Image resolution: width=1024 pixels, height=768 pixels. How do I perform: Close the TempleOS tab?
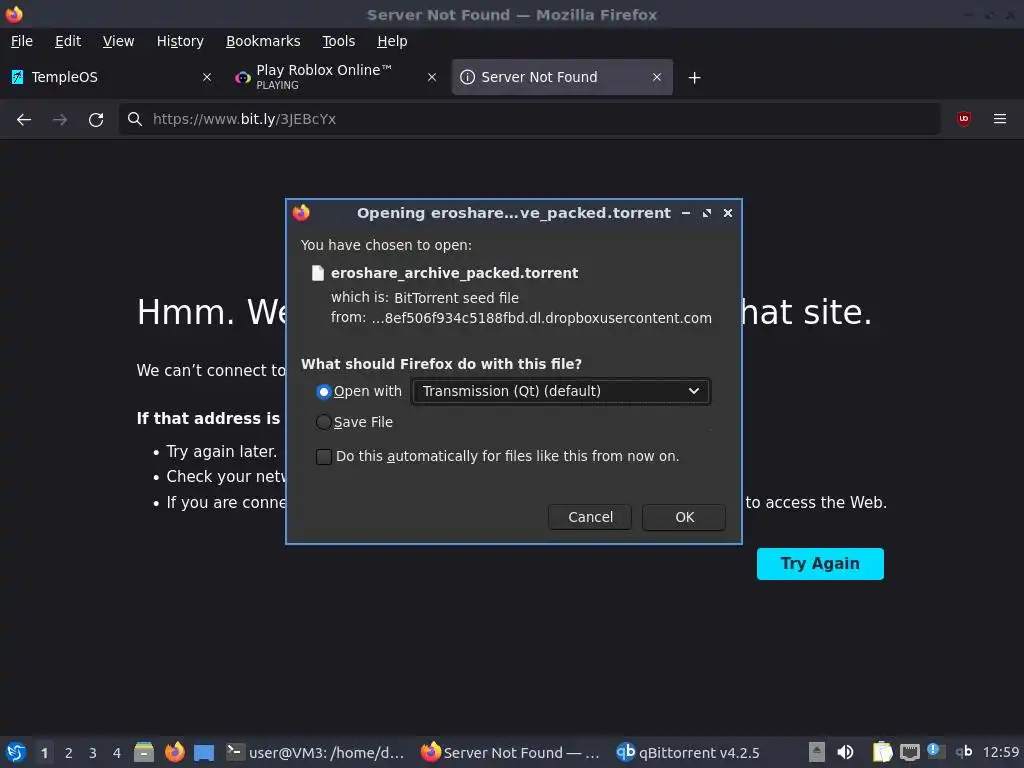point(206,77)
